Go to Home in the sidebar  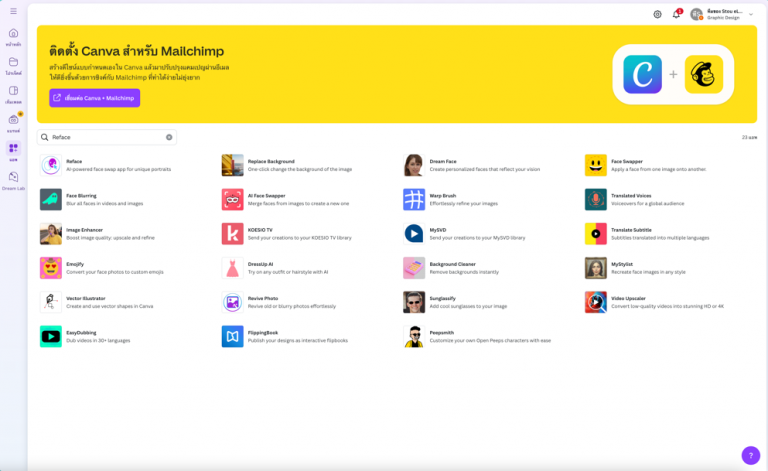coord(13,37)
